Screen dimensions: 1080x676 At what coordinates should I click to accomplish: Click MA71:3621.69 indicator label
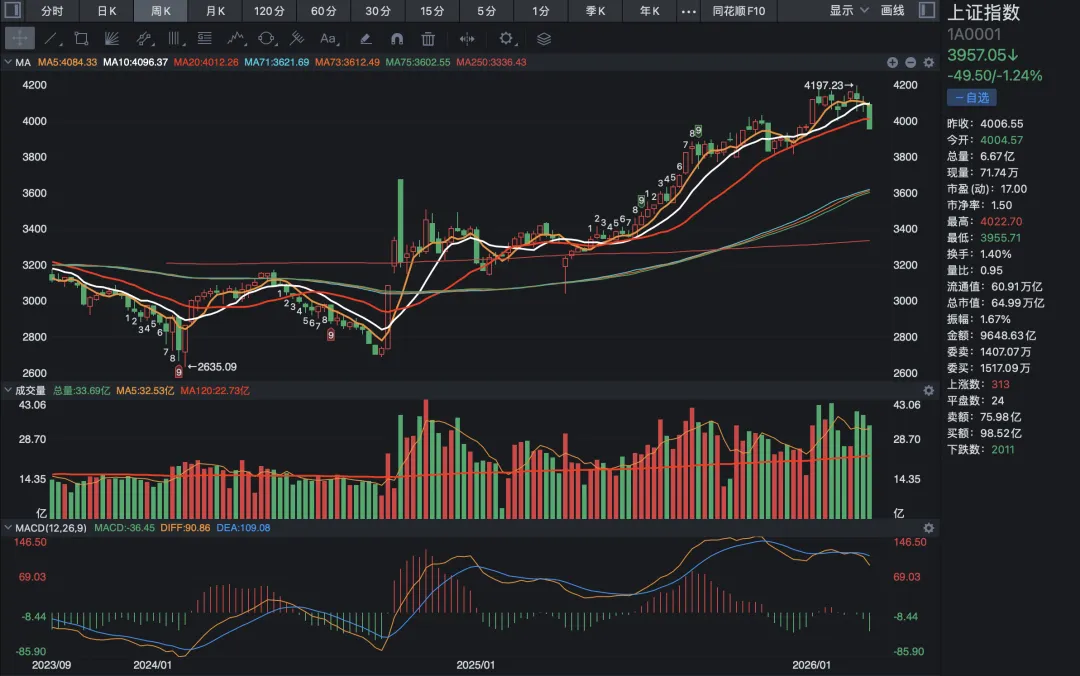click(277, 62)
